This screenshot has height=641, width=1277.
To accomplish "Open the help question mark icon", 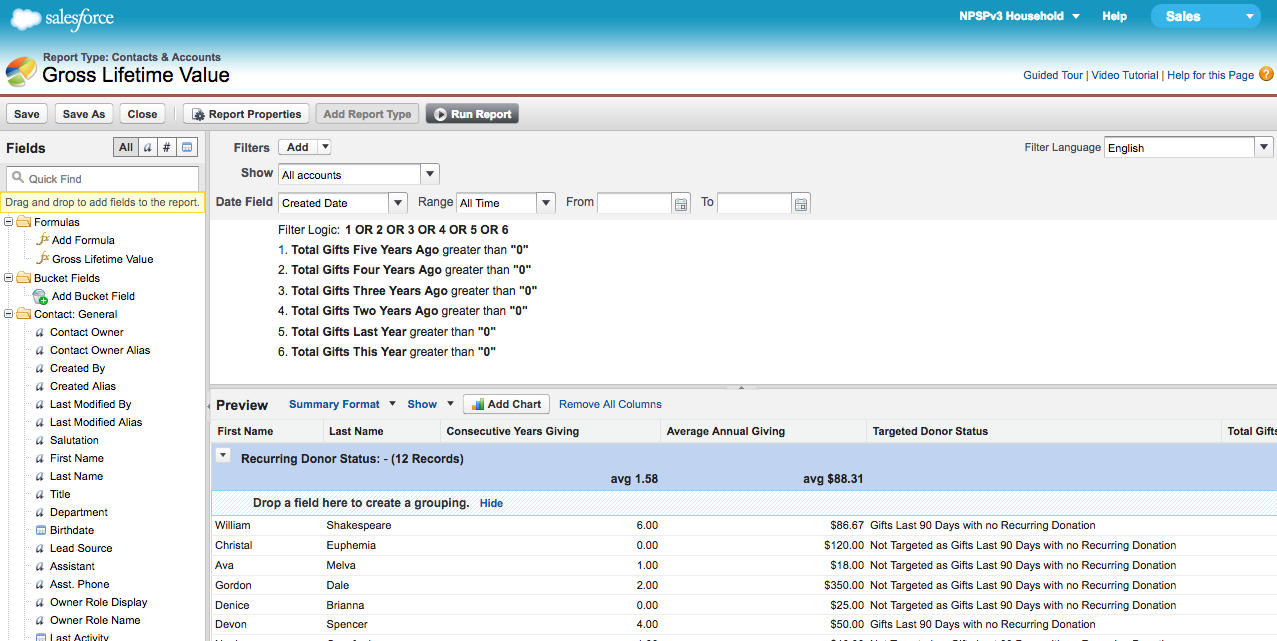I will (1266, 74).
